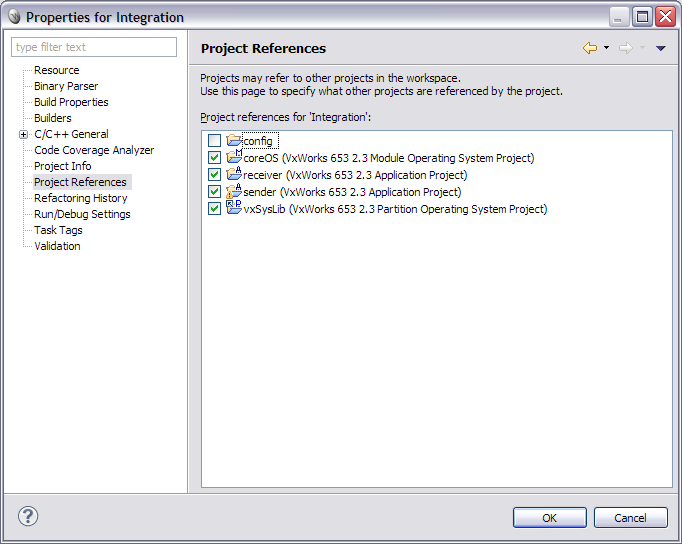Open the help question mark icon
This screenshot has height=544, width=682.
click(28, 516)
